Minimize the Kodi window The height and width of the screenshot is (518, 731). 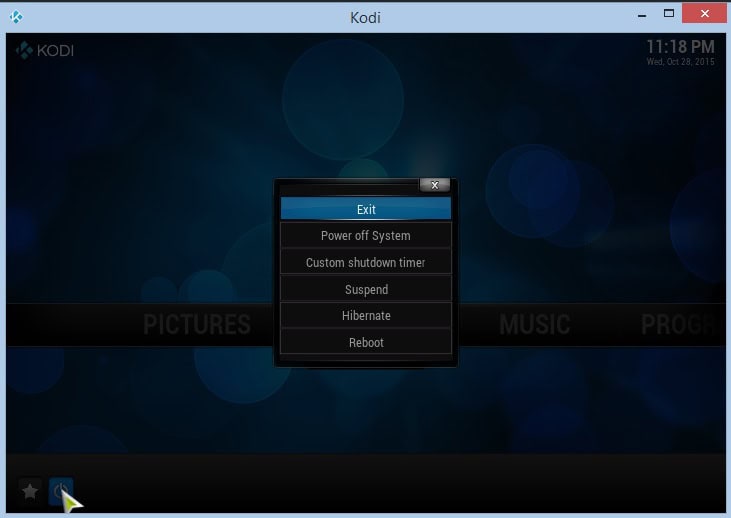642,15
